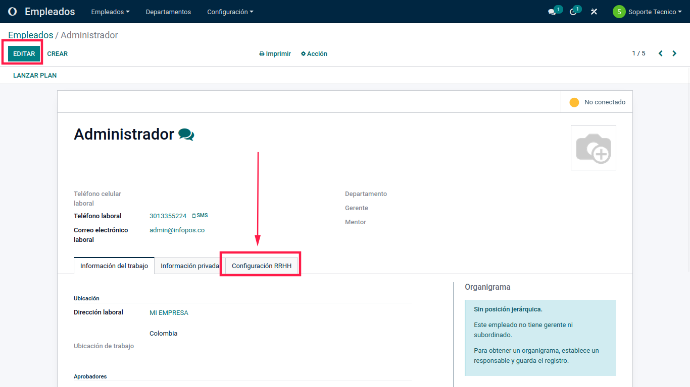
Task: Click the green user avatar icon
Action: (x=619, y=12)
